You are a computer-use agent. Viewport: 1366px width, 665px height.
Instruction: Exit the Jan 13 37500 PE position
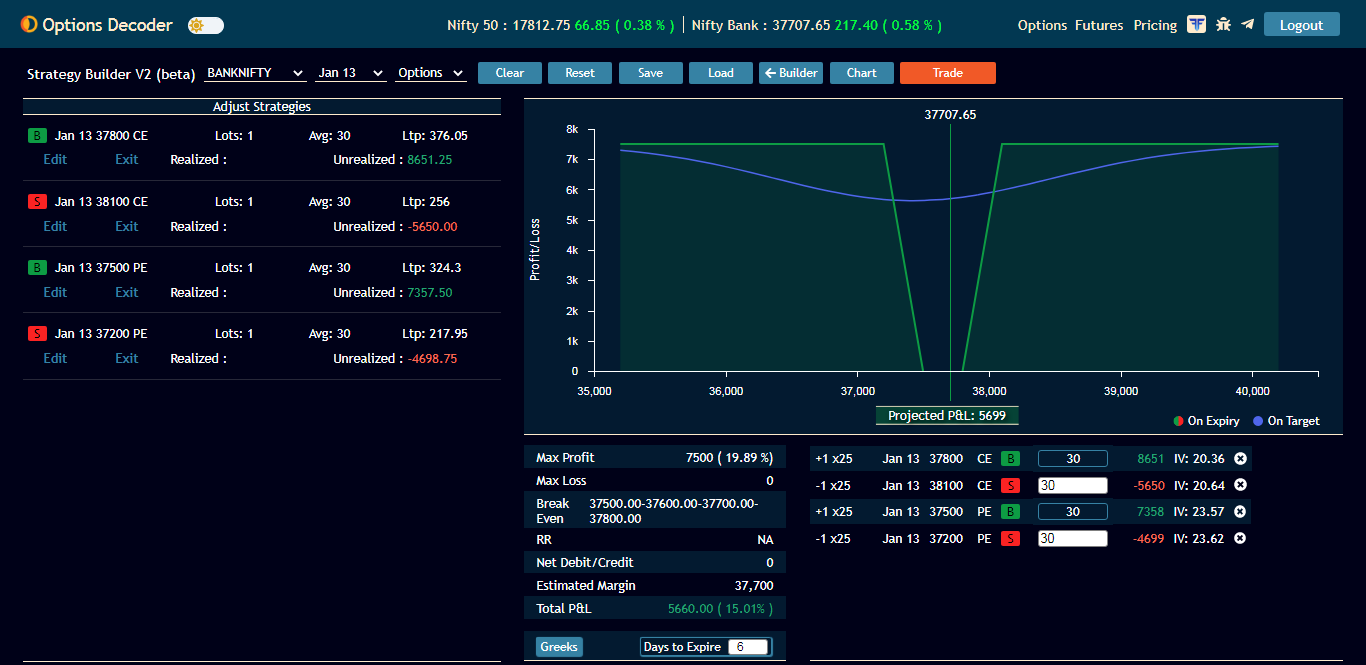pyautogui.click(x=127, y=292)
